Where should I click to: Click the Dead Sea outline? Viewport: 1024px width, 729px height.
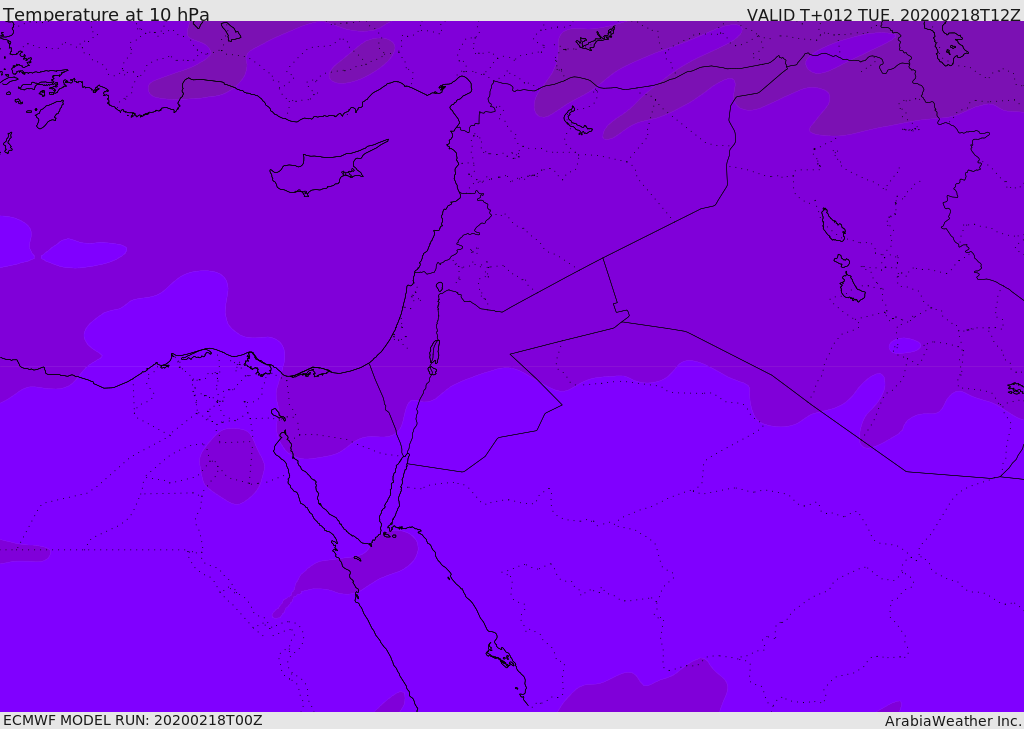434,353
